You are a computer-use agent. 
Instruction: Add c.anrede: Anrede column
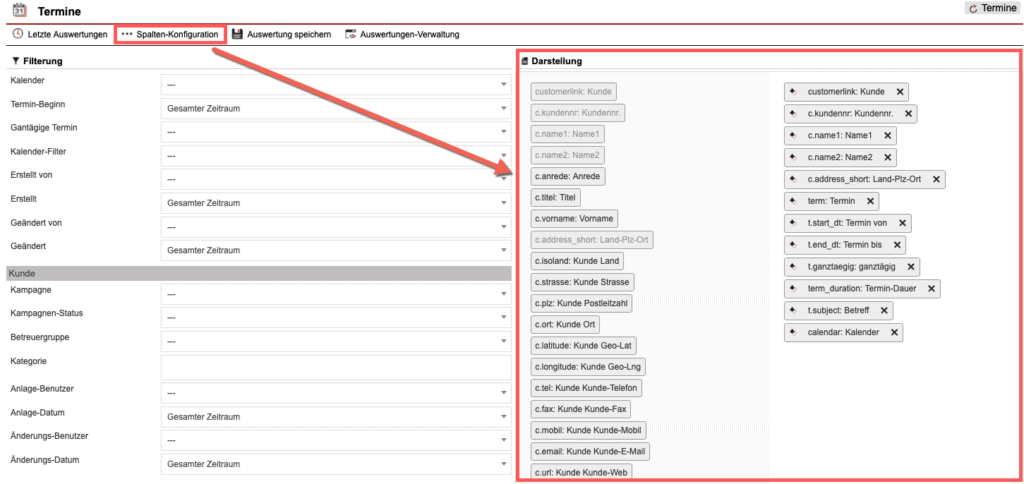[567, 175]
